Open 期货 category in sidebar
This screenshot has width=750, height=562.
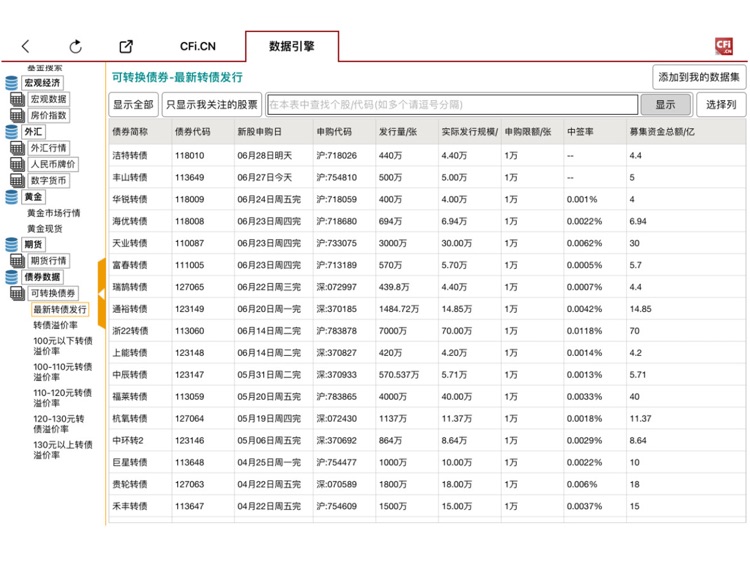click(x=33, y=244)
